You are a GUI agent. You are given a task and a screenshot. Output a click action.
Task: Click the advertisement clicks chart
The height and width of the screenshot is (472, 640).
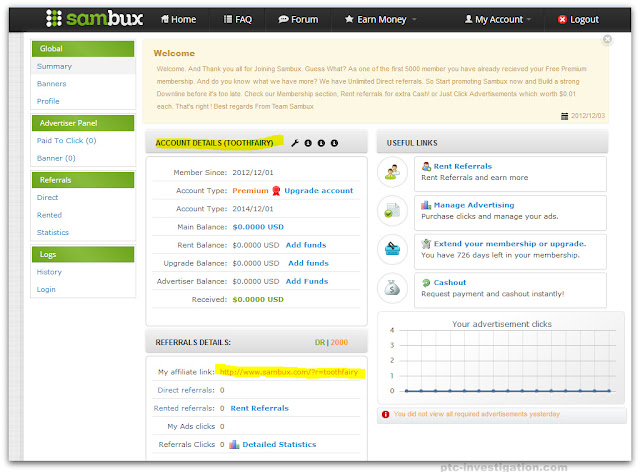click(501, 358)
